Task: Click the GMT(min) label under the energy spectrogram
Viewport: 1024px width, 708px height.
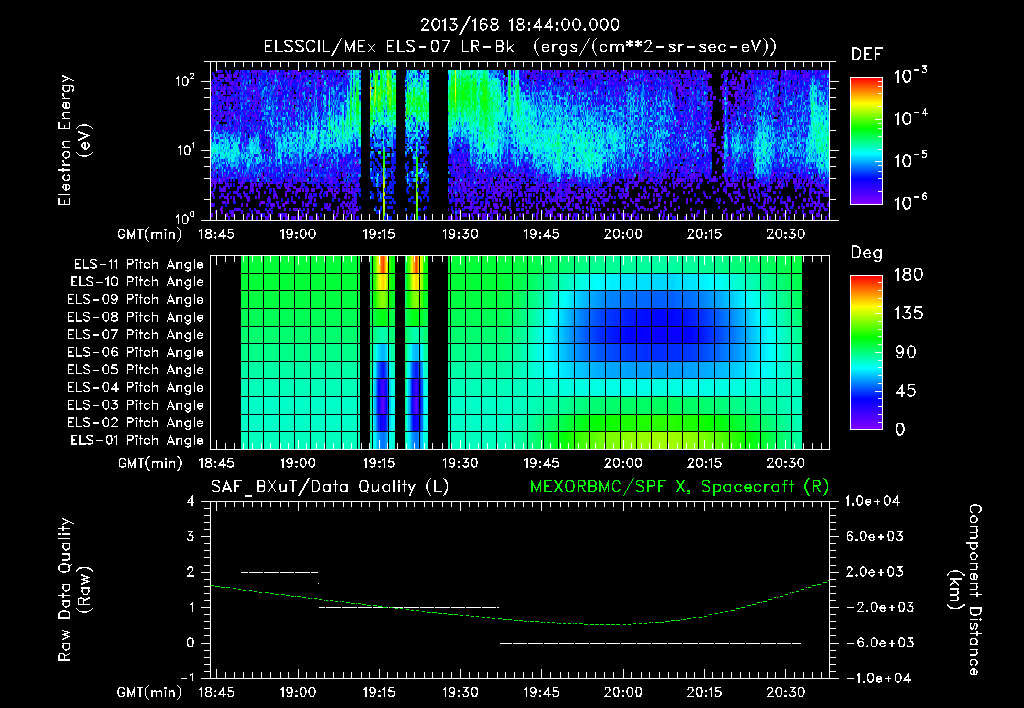Action: click(x=150, y=234)
